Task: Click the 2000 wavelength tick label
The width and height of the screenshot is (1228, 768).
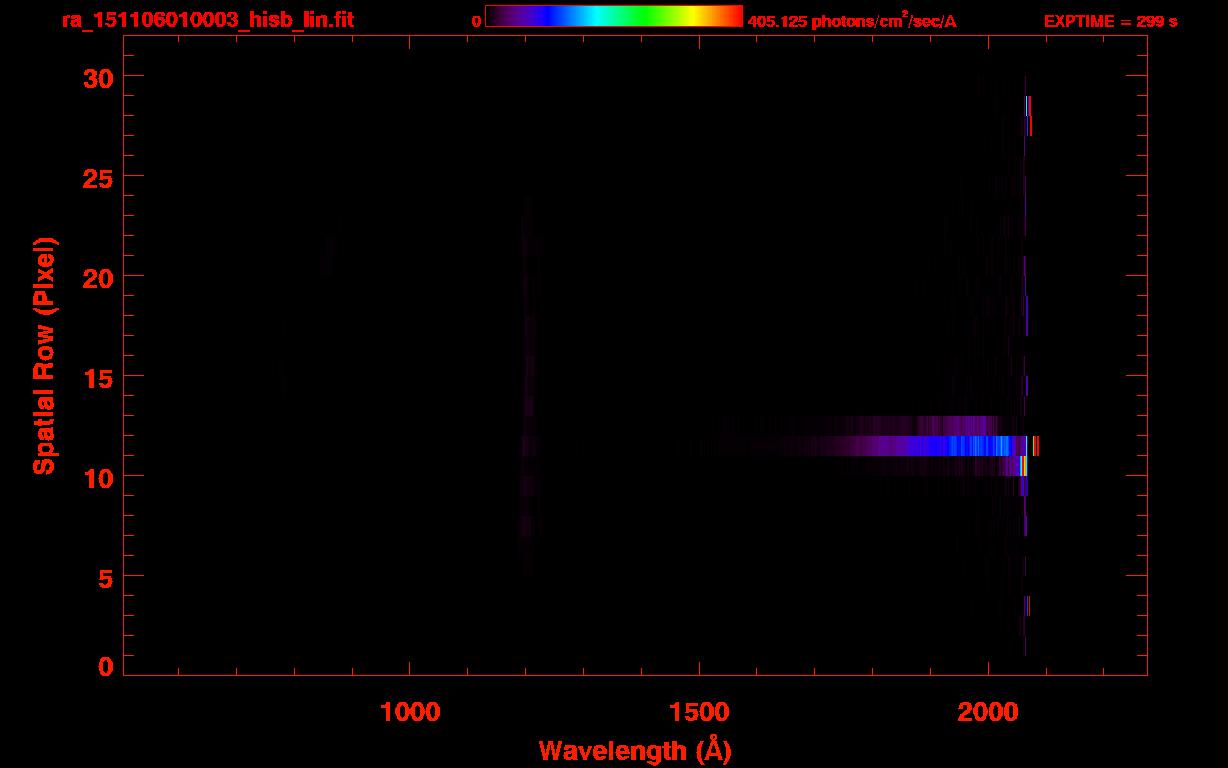Action: 988,713
